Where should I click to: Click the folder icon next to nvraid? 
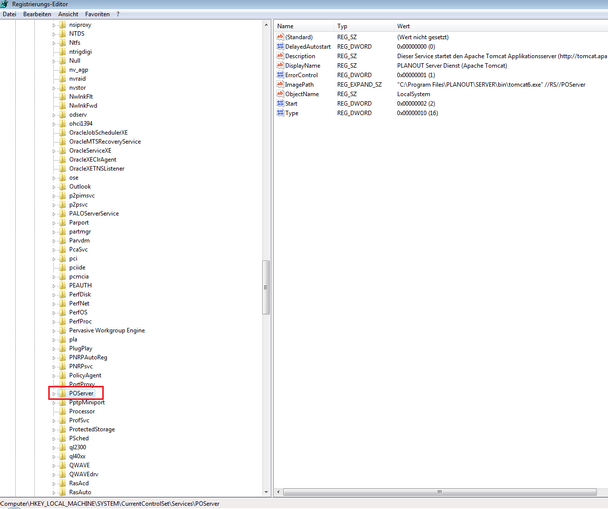(x=62, y=79)
